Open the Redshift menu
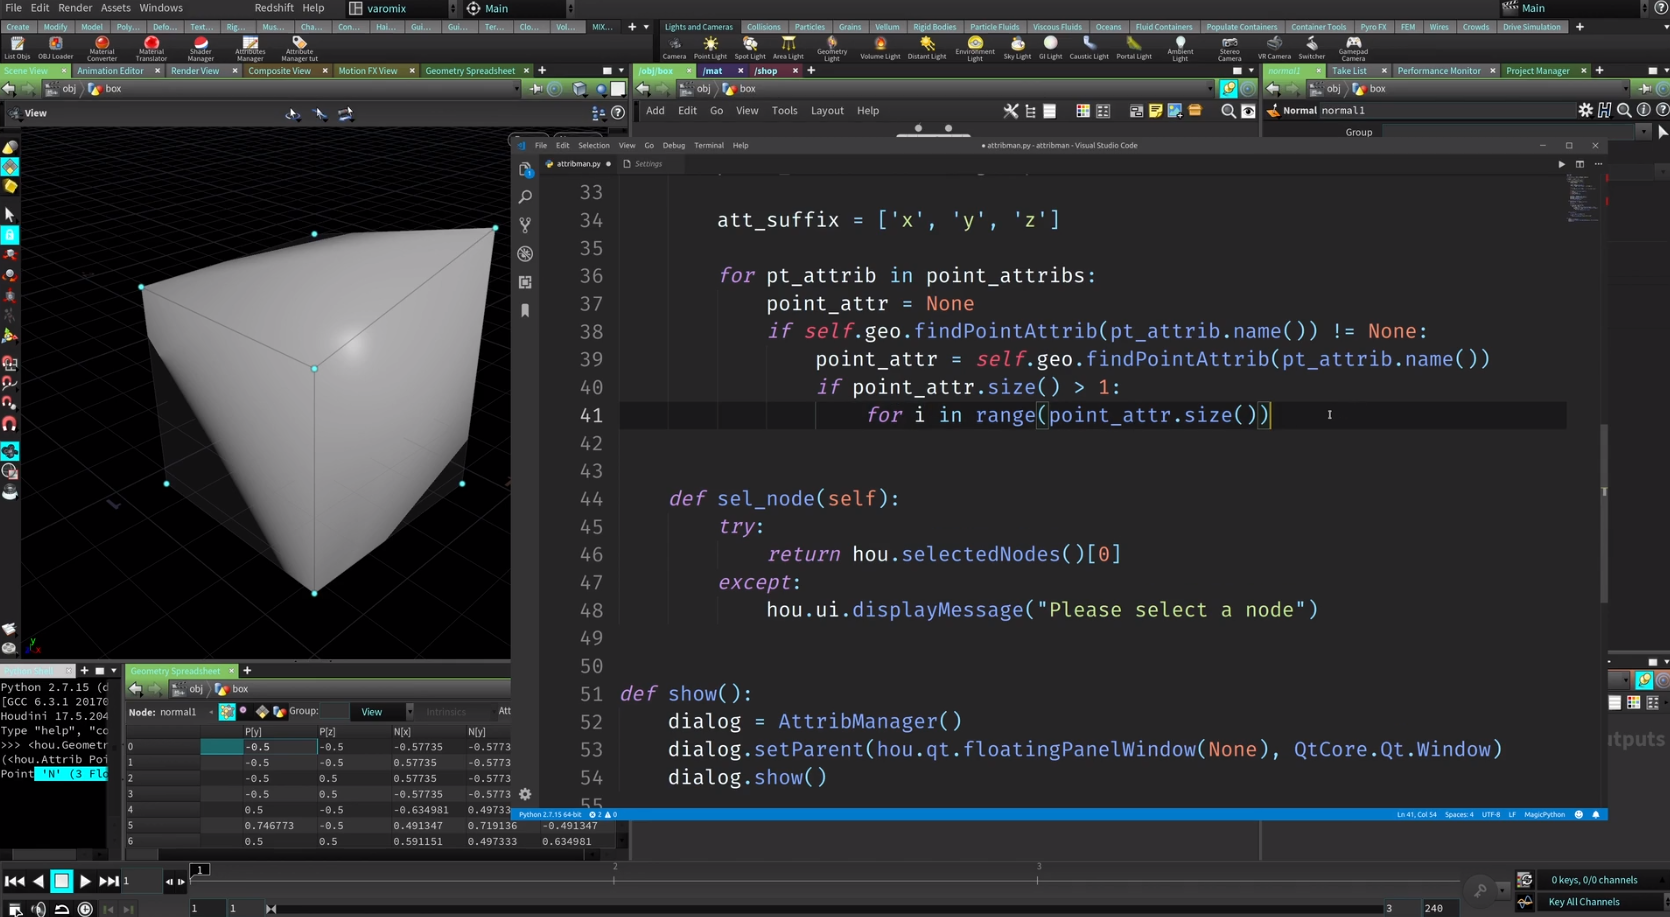The height and width of the screenshot is (917, 1670). [273, 8]
